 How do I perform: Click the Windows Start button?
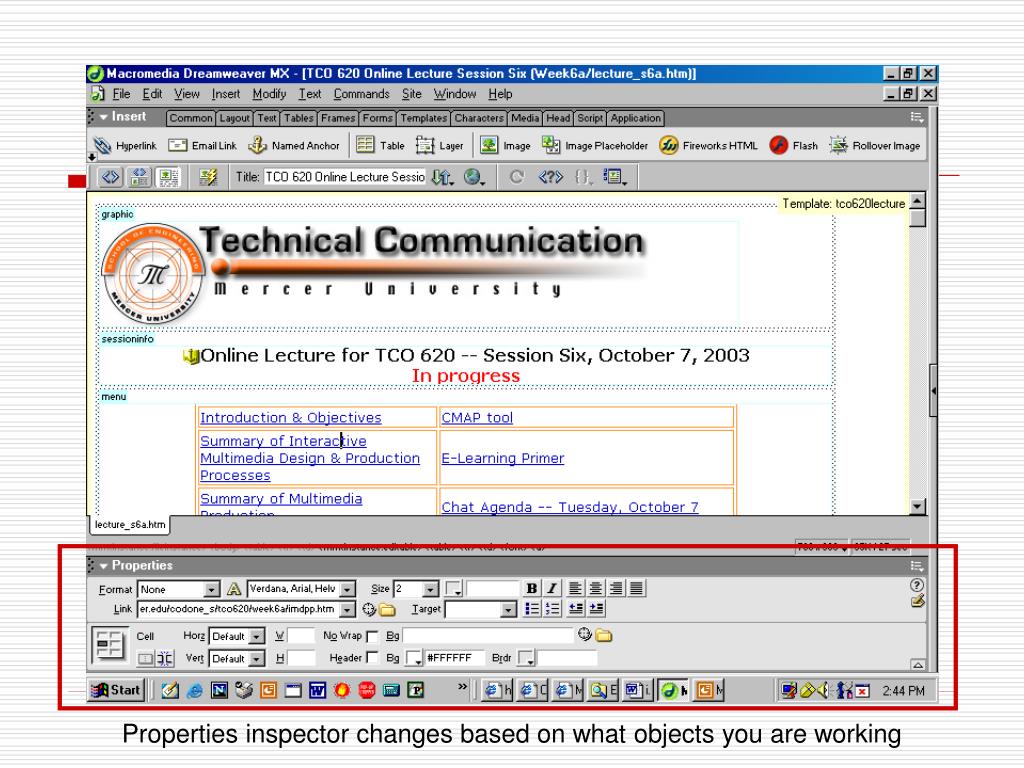pyautogui.click(x=116, y=690)
